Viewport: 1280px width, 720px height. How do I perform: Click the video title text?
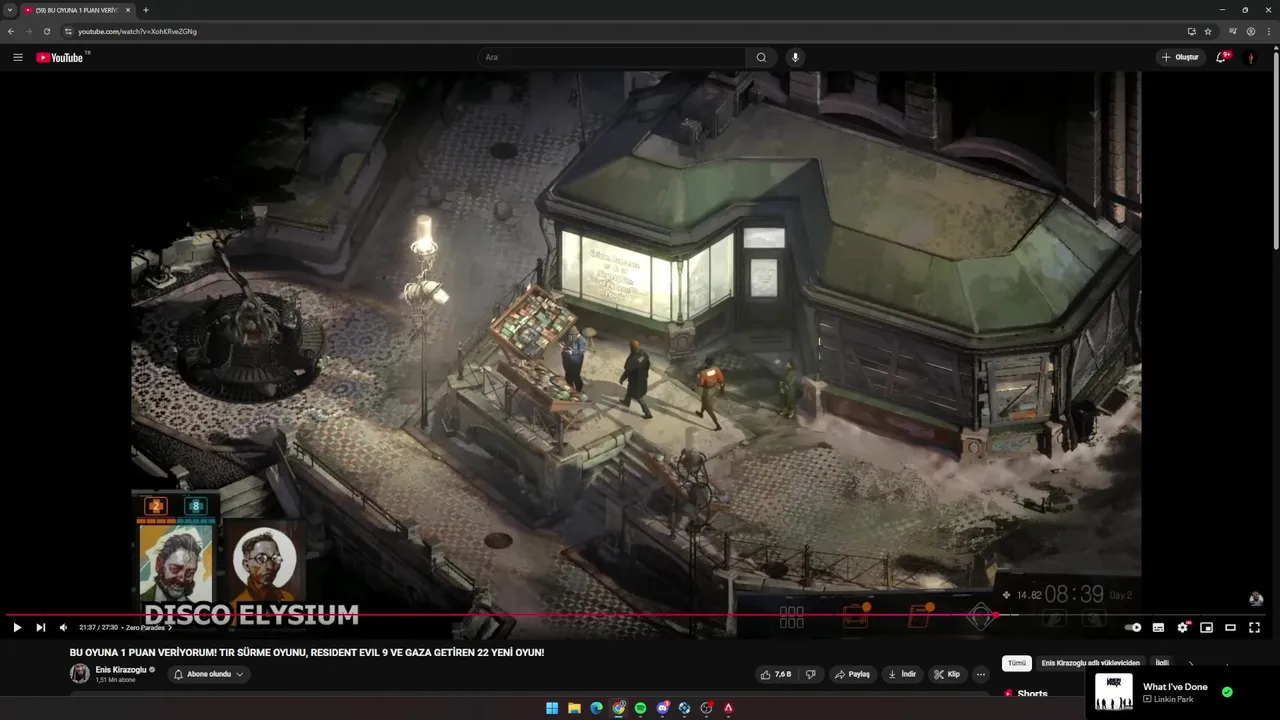pos(307,652)
